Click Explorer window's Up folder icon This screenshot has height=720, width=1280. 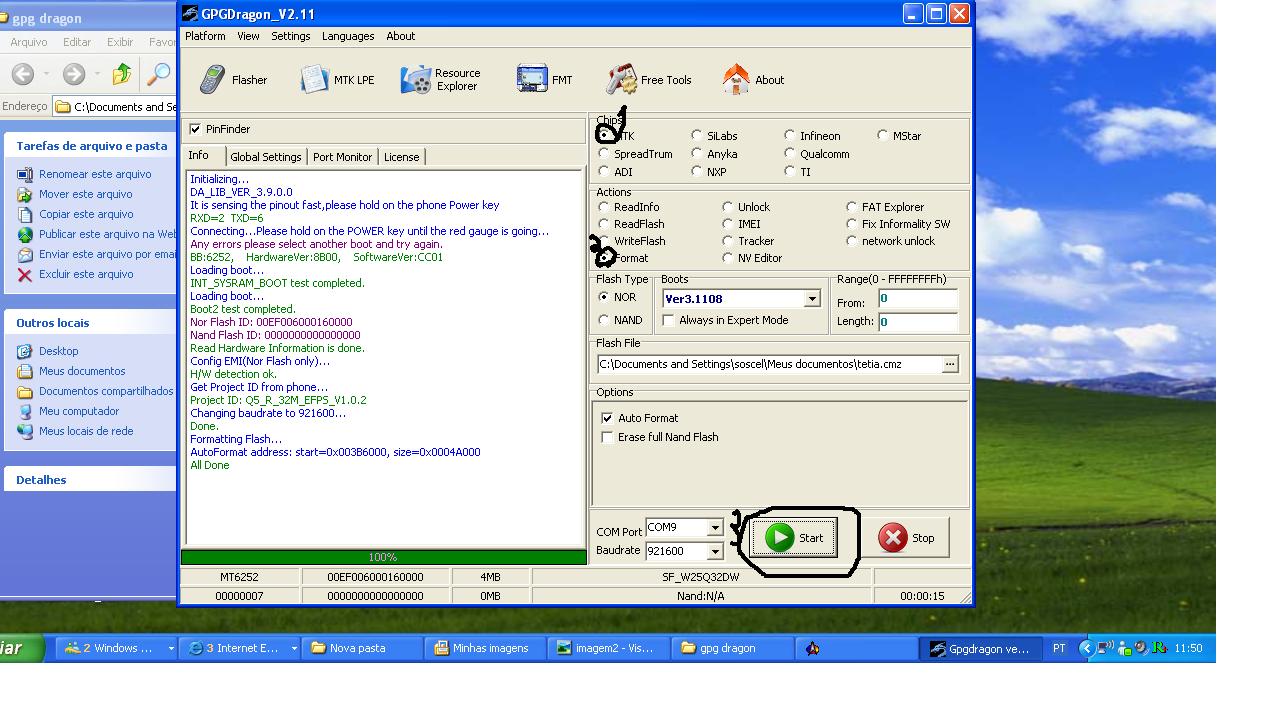click(121, 74)
